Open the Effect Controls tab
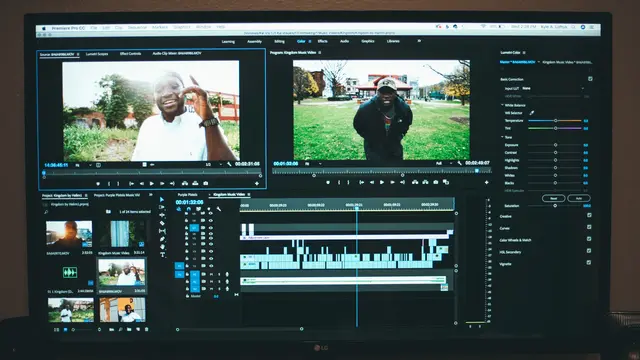The image size is (640, 360). click(x=131, y=54)
